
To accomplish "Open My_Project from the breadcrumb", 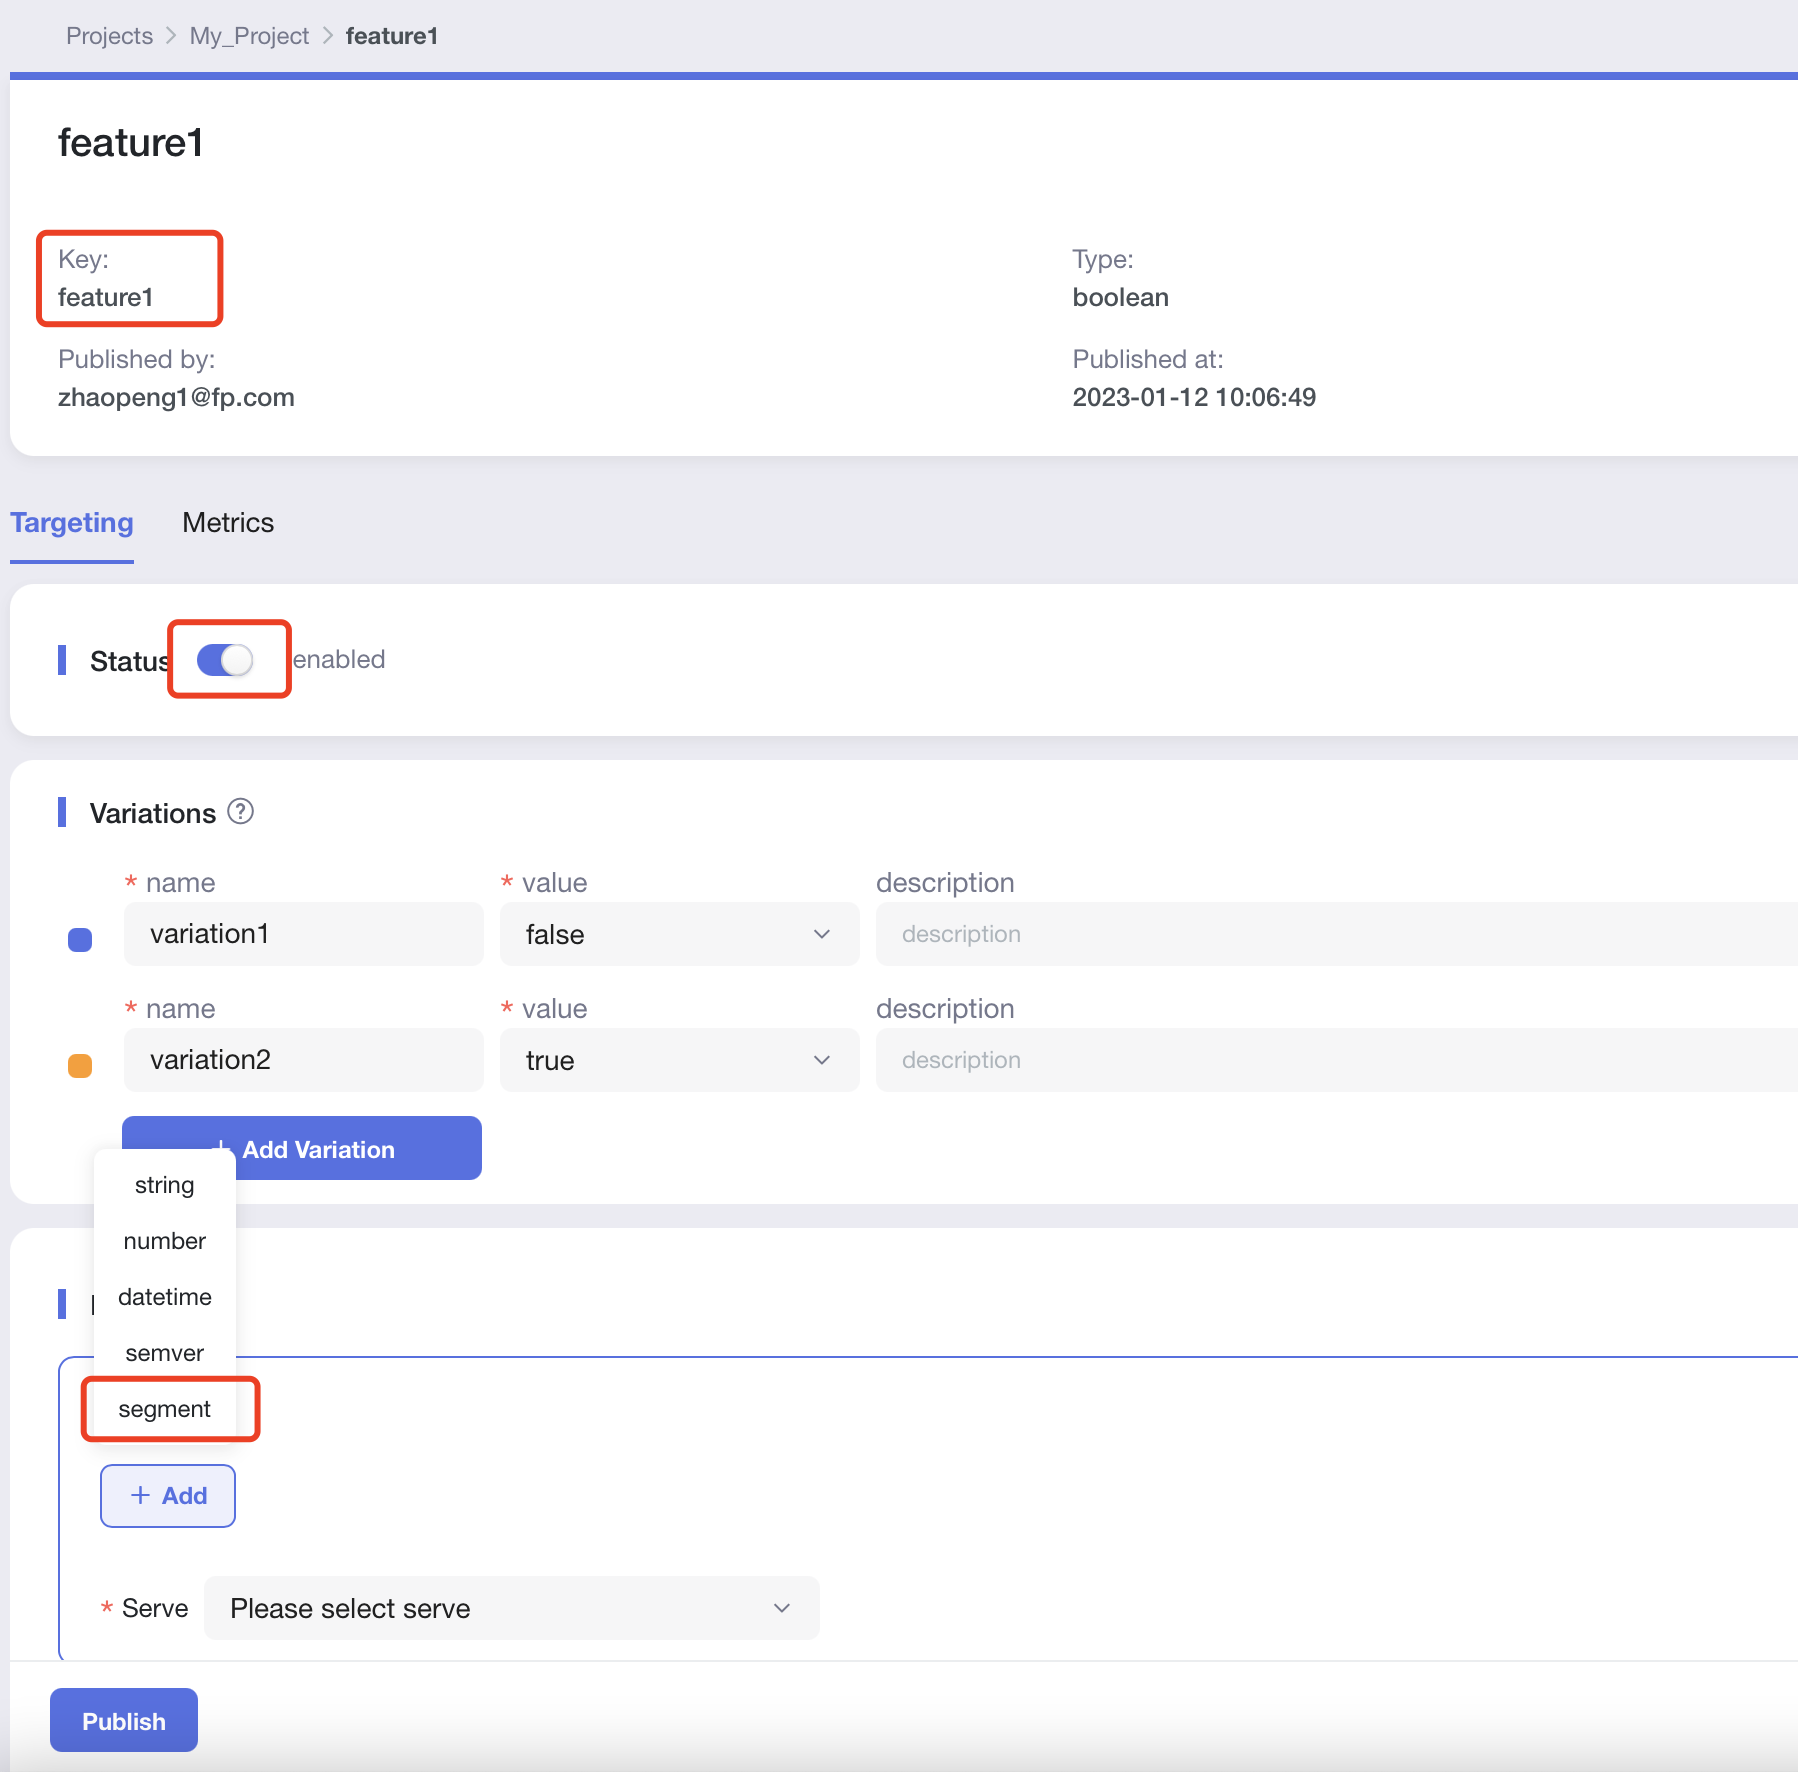I will 249,36.
